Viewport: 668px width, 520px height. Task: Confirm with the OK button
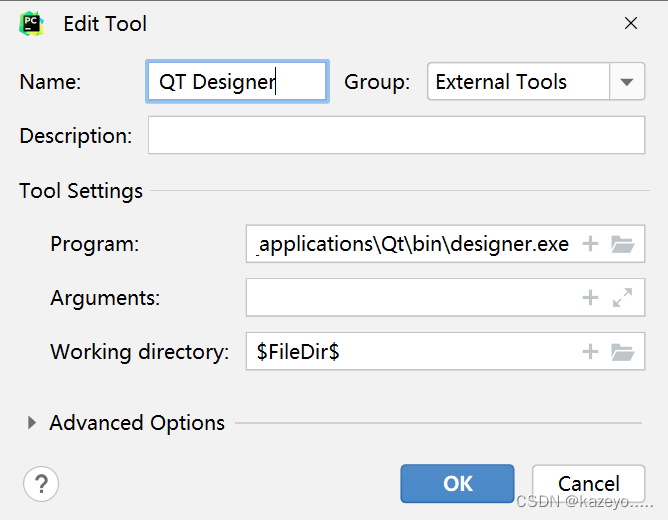(x=458, y=483)
